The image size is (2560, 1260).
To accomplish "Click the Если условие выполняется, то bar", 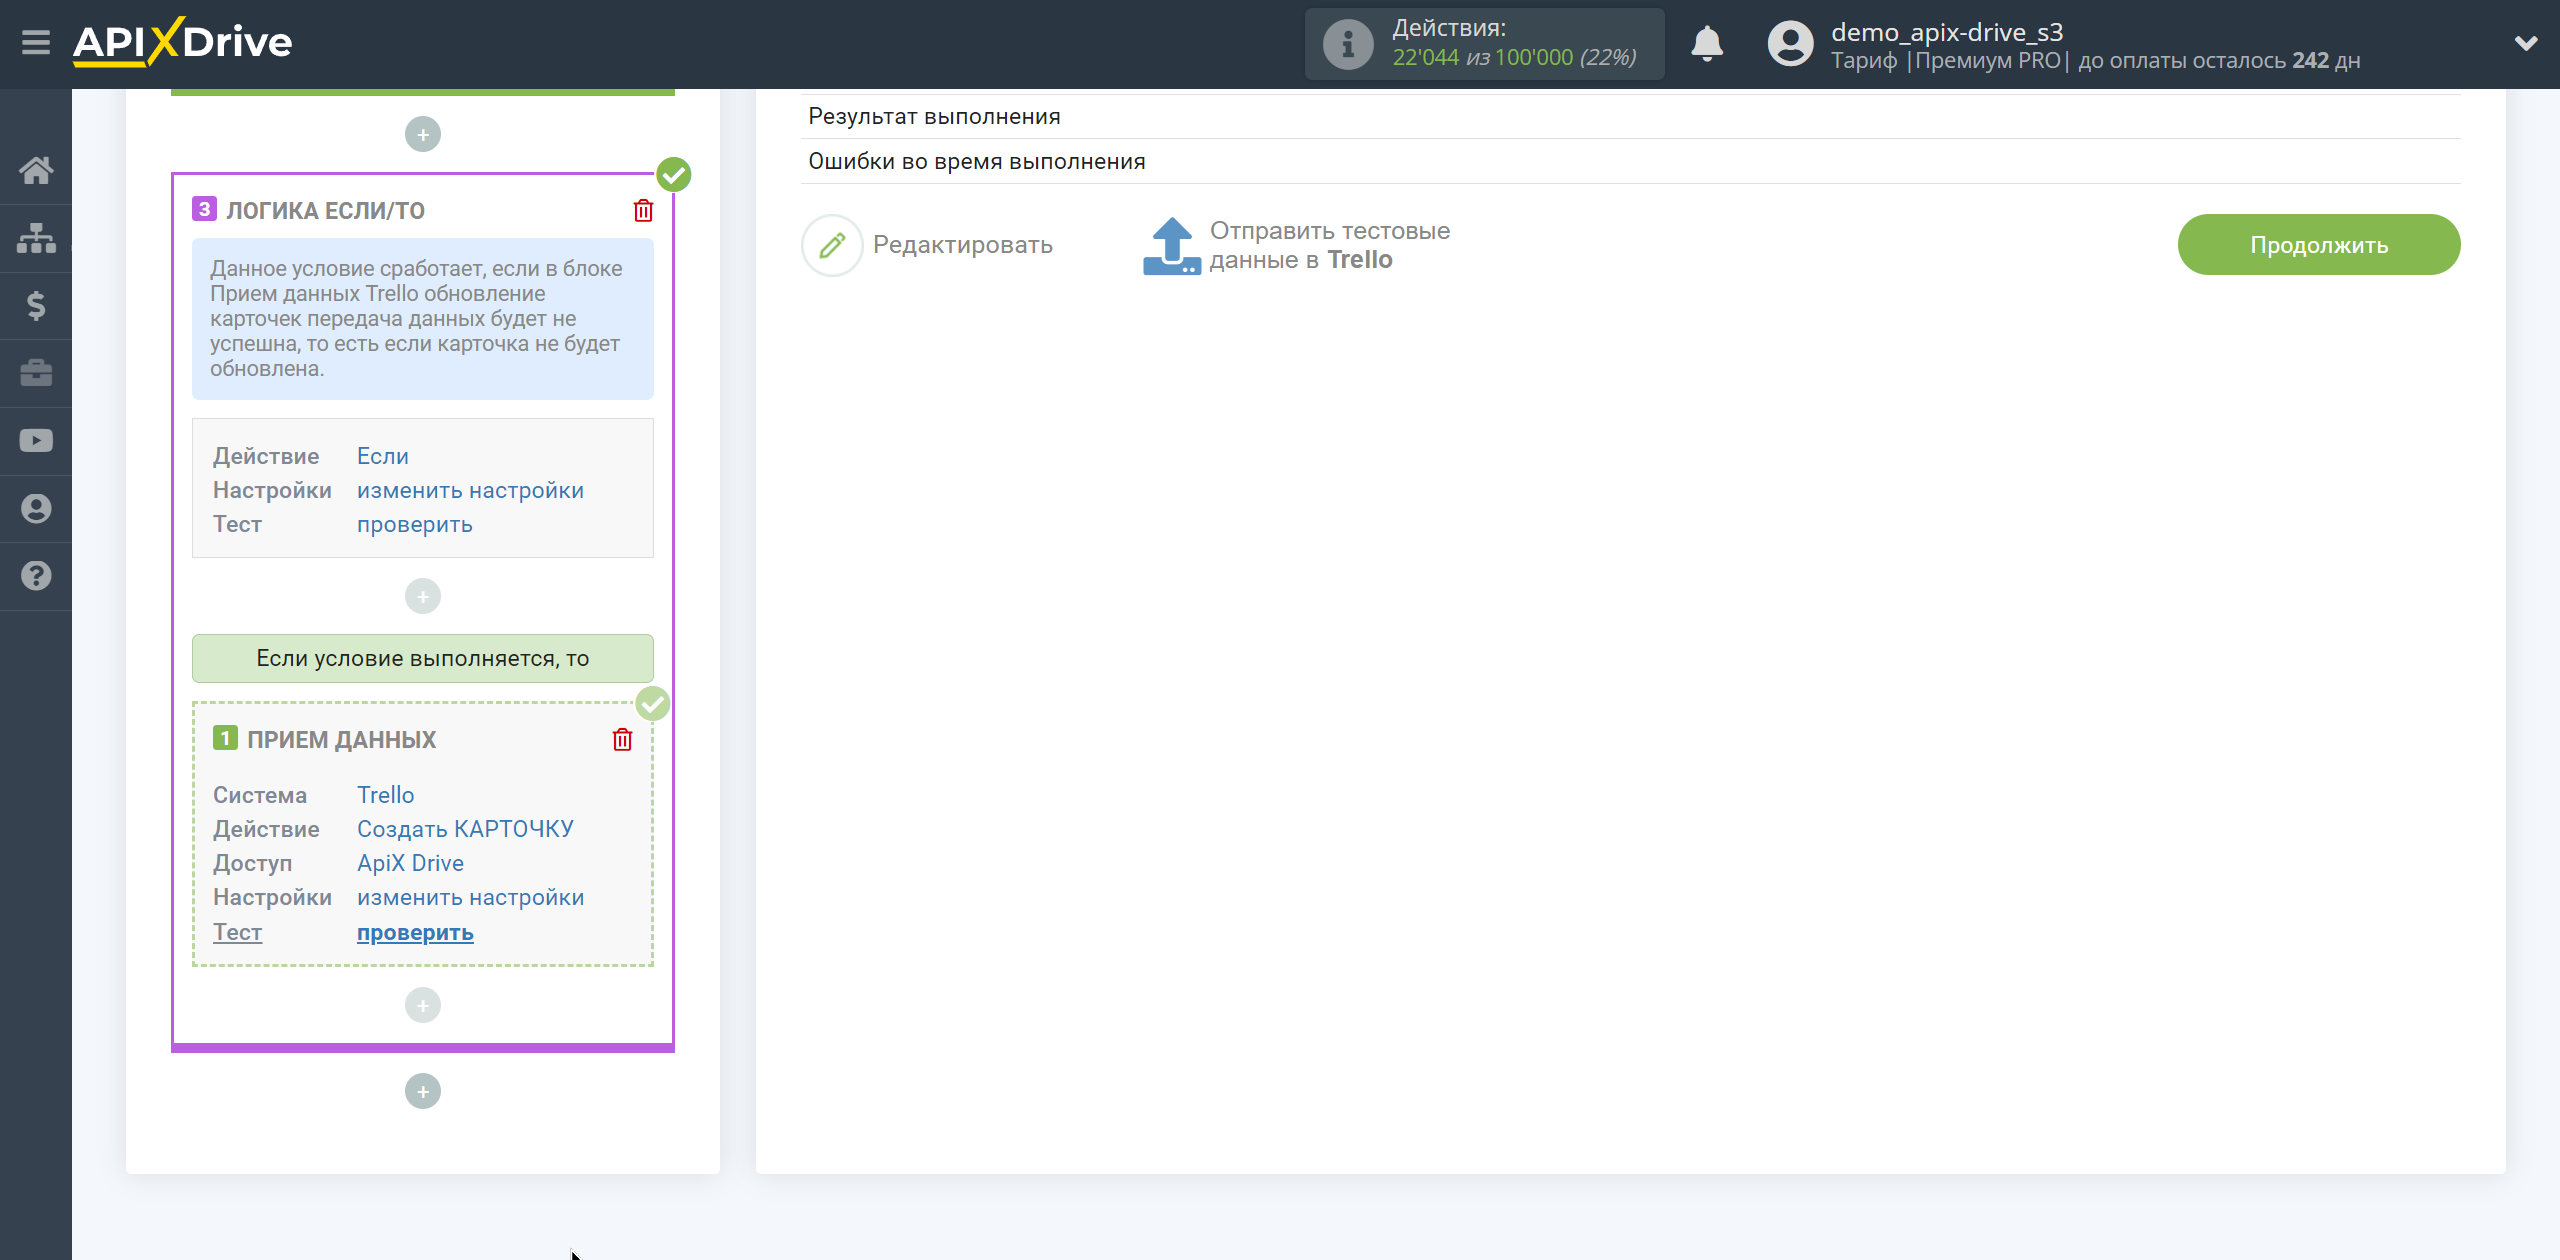I will click(423, 658).
